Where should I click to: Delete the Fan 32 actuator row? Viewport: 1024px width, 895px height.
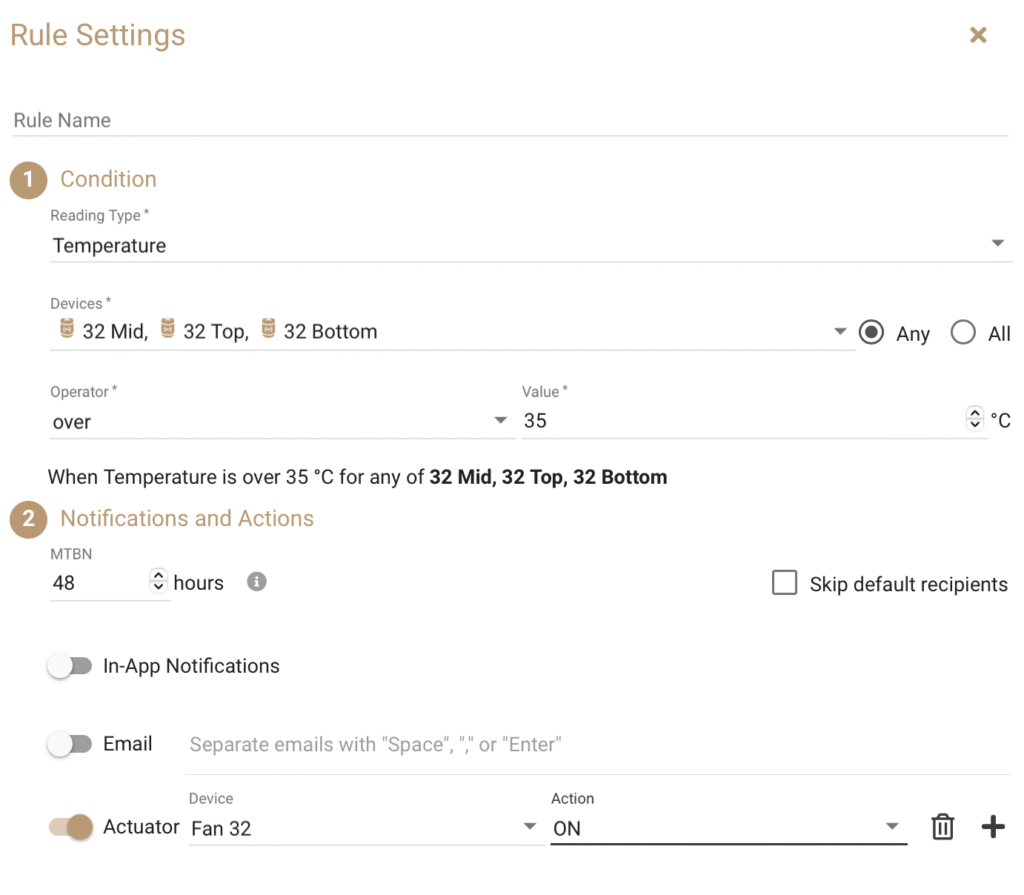(942, 827)
